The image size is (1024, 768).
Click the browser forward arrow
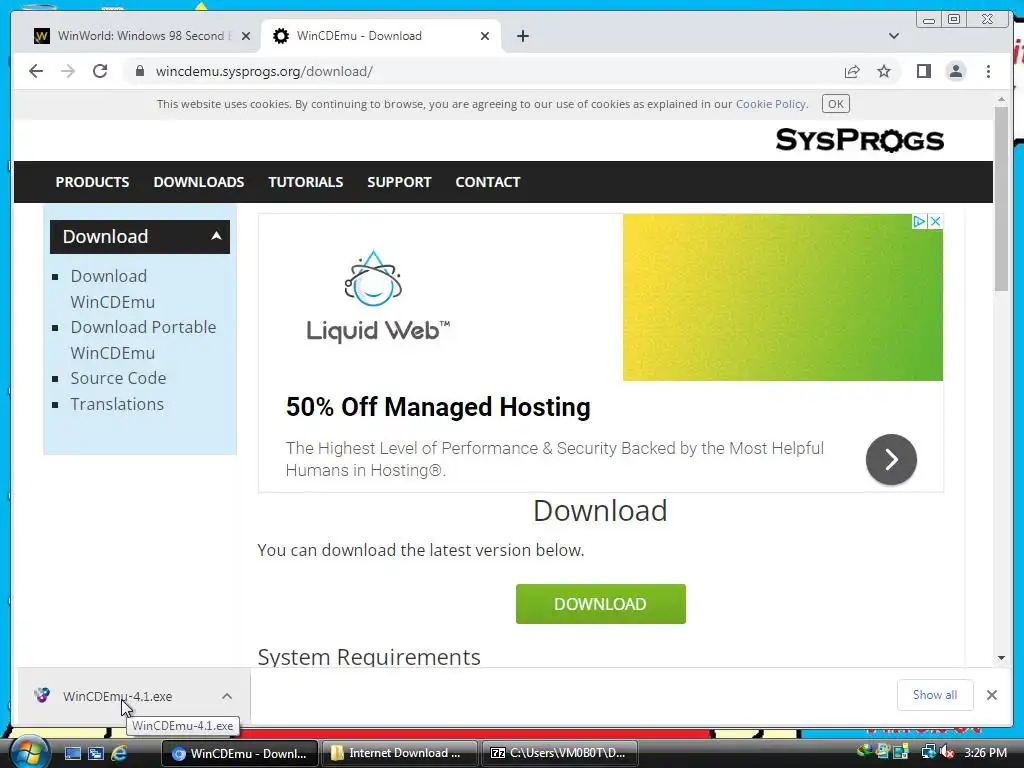point(68,71)
